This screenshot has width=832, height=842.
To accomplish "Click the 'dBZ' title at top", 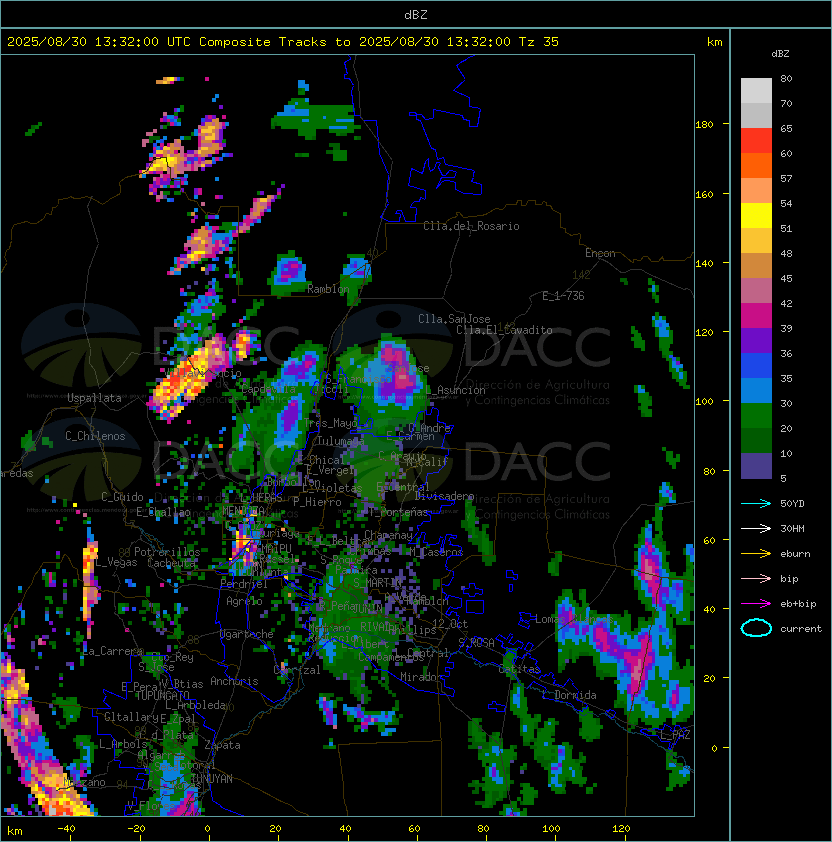I will coord(416,15).
